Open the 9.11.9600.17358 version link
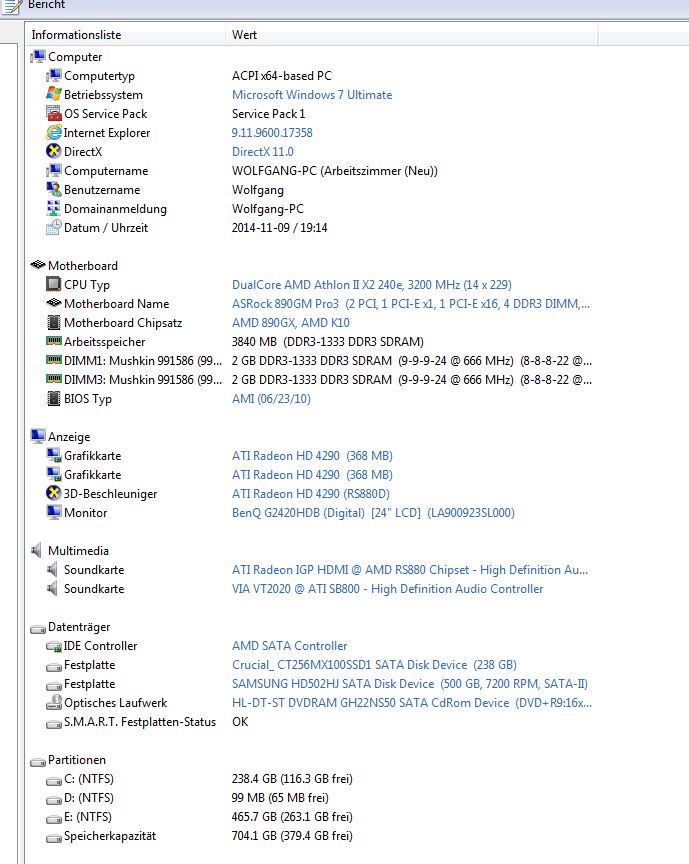This screenshot has width=689, height=864. (272, 133)
